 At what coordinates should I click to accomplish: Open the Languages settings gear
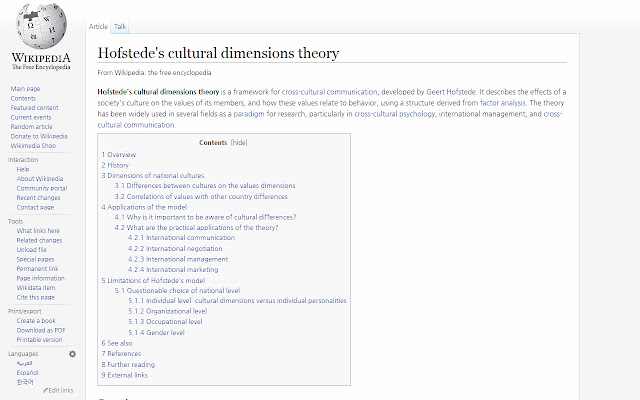(x=72, y=354)
